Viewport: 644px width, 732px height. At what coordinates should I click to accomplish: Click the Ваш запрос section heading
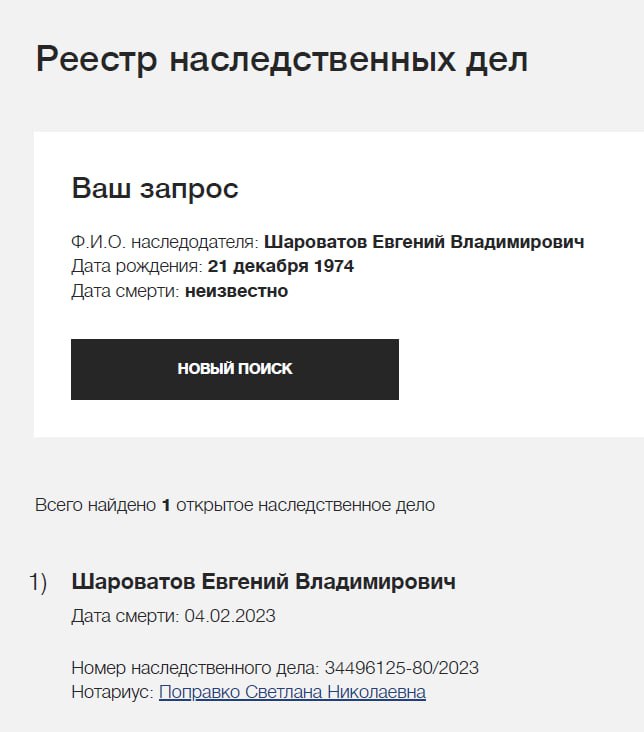pyautogui.click(x=155, y=188)
